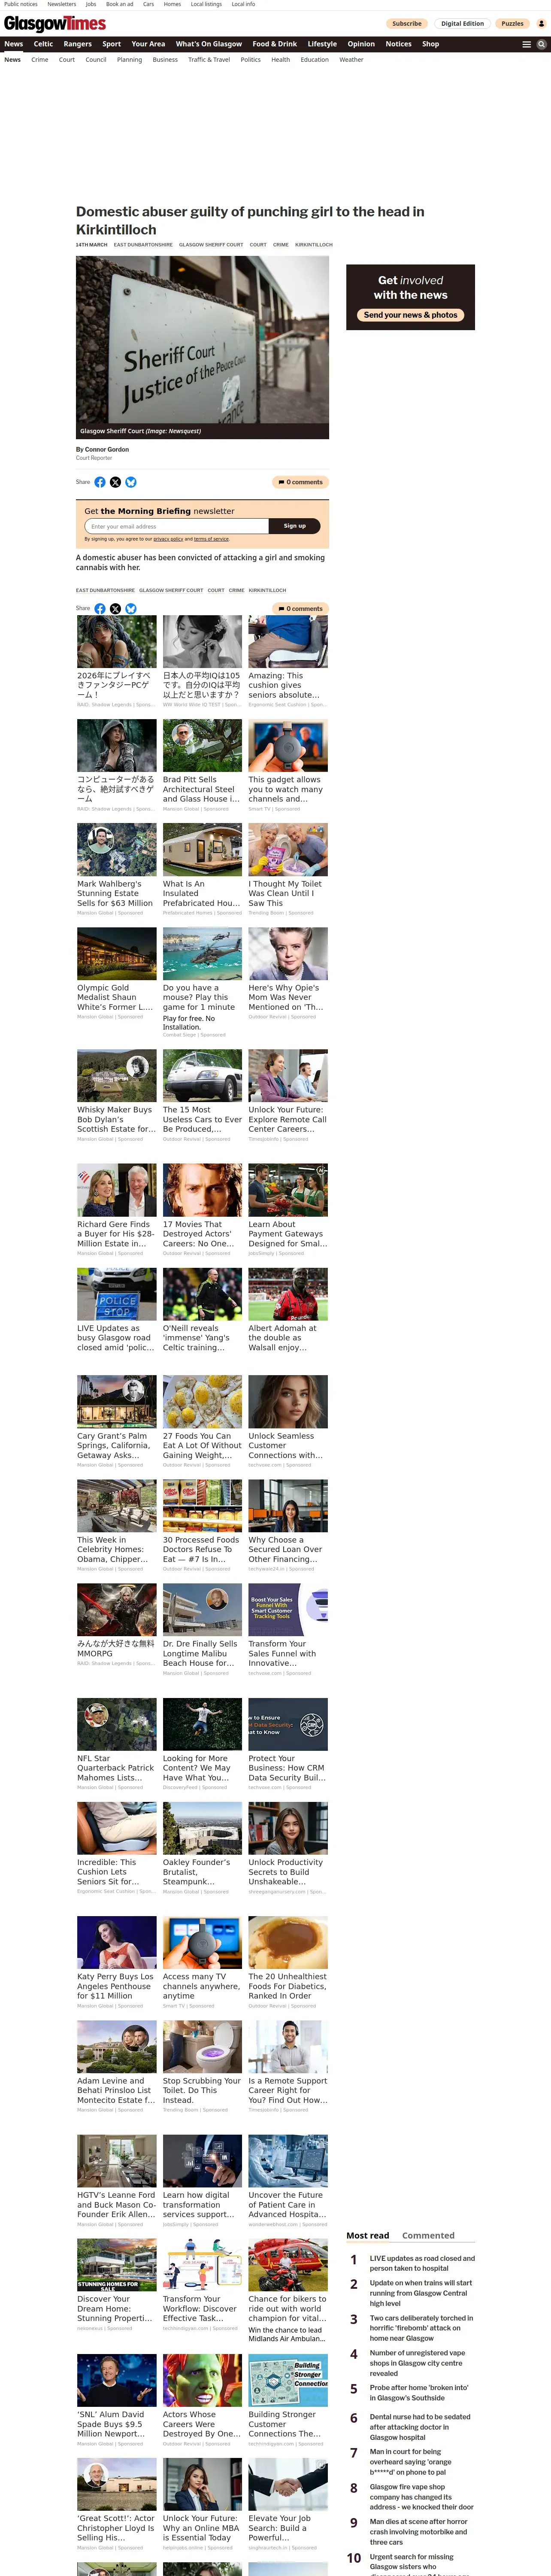Image resolution: width=551 pixels, height=2576 pixels.
Task: Open Notices in the nav bar
Action: [399, 44]
